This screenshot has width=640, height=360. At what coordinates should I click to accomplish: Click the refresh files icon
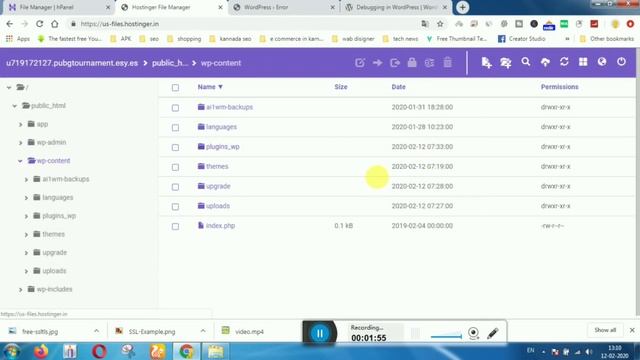pyautogui.click(x=564, y=62)
